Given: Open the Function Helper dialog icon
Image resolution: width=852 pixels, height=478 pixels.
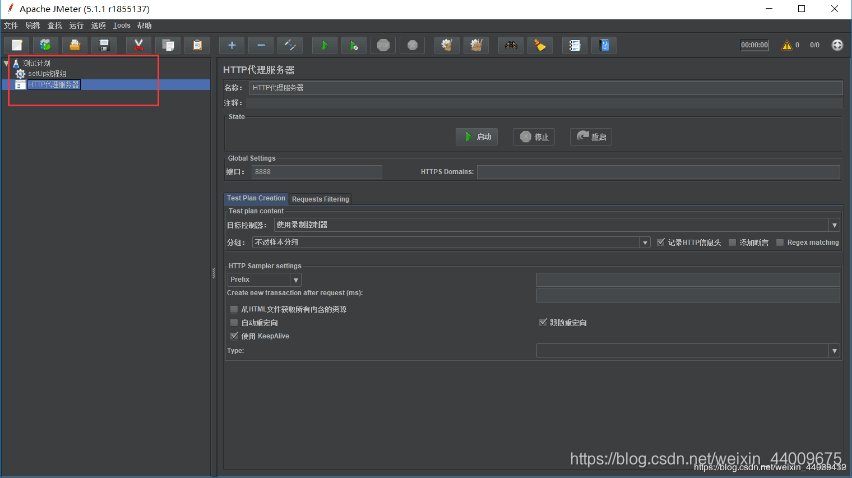Looking at the screenshot, I should coord(574,45).
